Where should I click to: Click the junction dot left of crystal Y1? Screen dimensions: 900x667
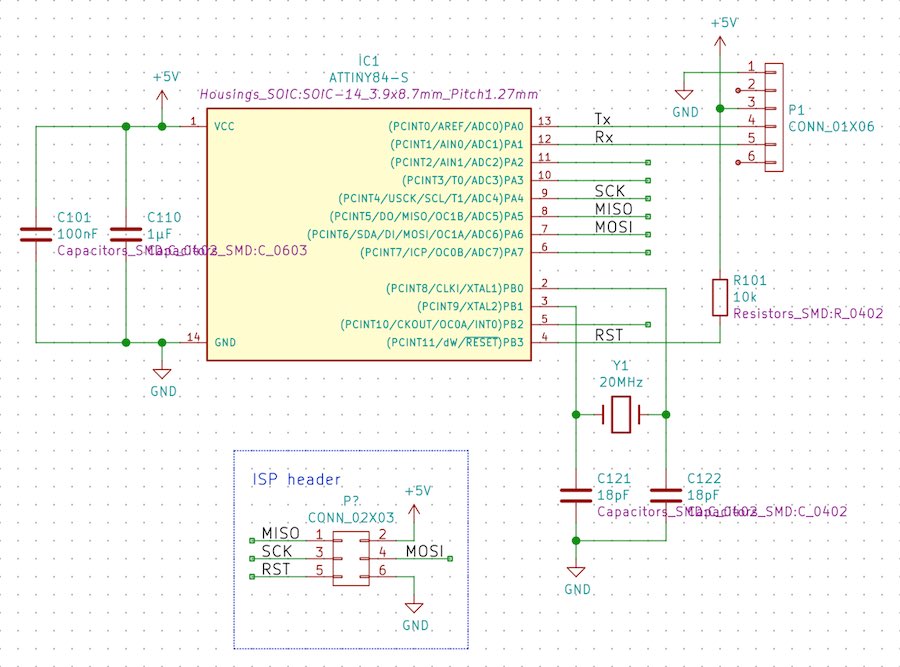pyautogui.click(x=576, y=414)
